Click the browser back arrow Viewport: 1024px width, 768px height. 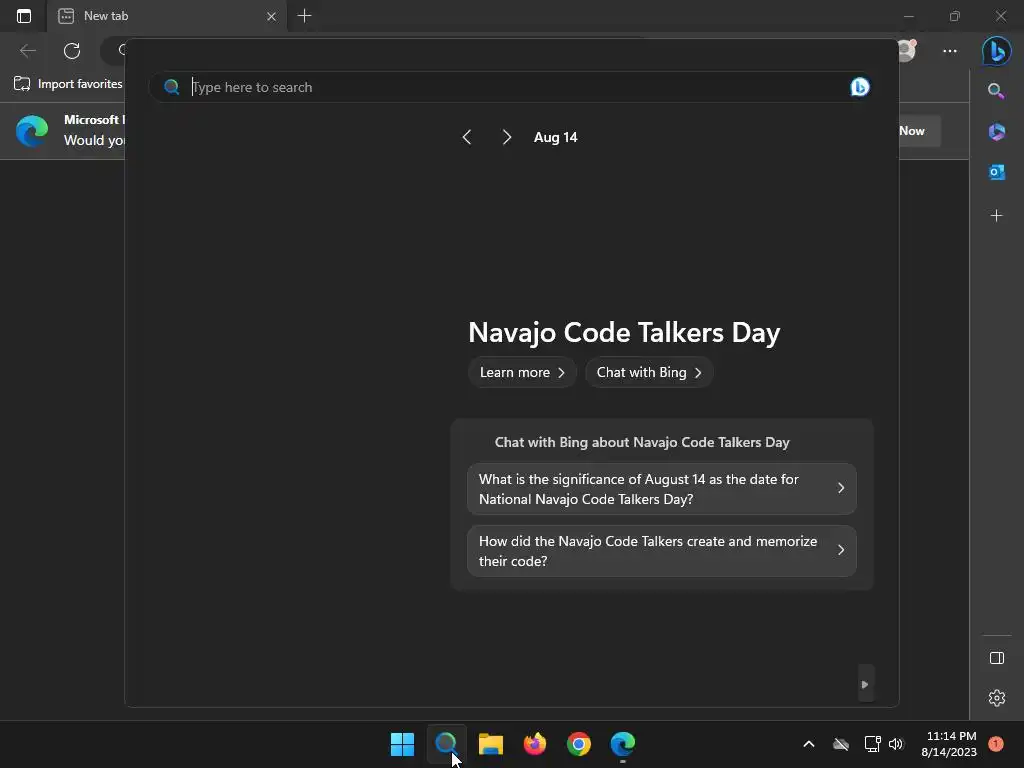[27, 50]
